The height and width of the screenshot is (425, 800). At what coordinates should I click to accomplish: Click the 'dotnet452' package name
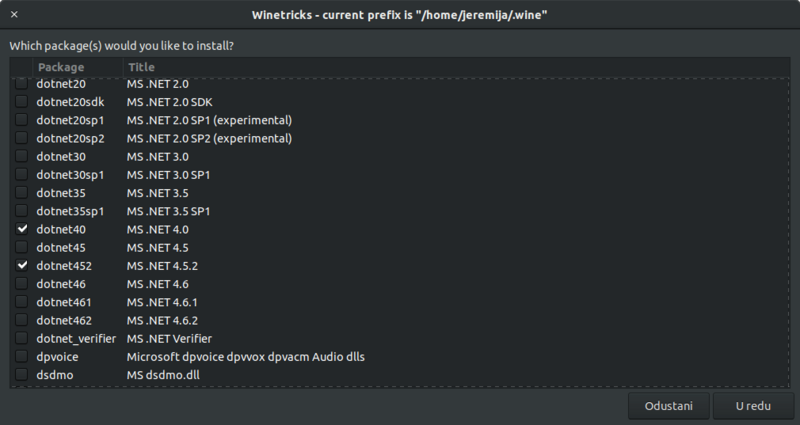64,266
